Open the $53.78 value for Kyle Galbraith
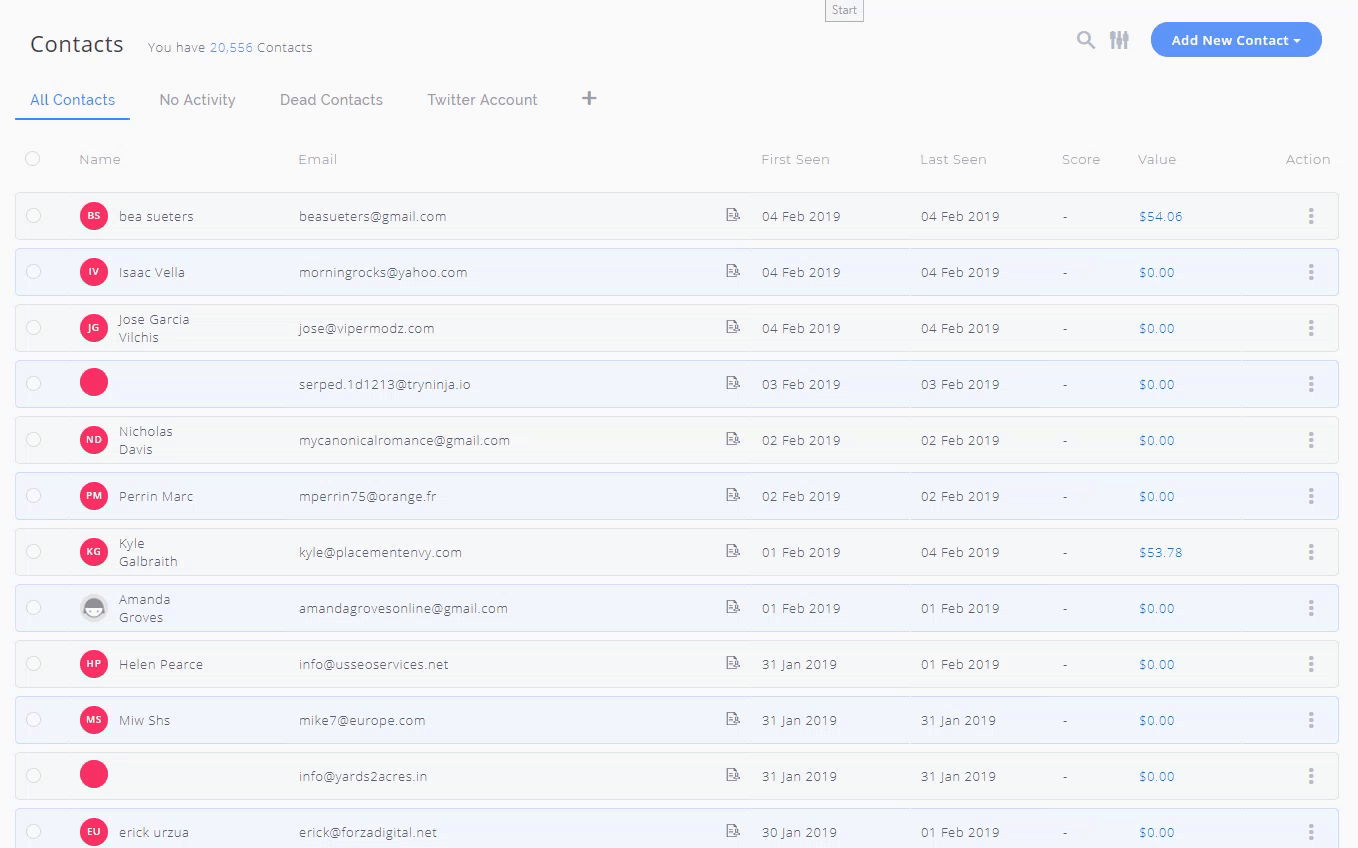Image resolution: width=1358 pixels, height=848 pixels. (1160, 552)
